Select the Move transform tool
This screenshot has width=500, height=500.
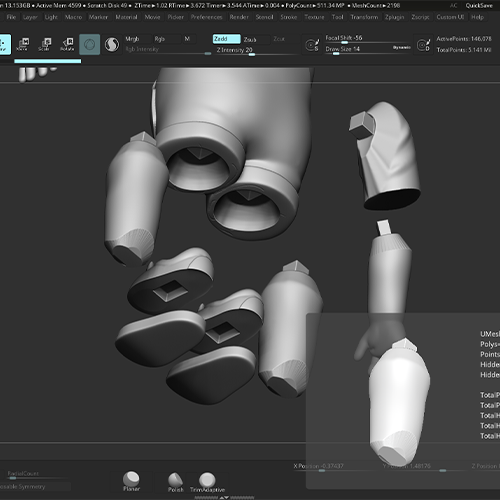tap(23, 44)
